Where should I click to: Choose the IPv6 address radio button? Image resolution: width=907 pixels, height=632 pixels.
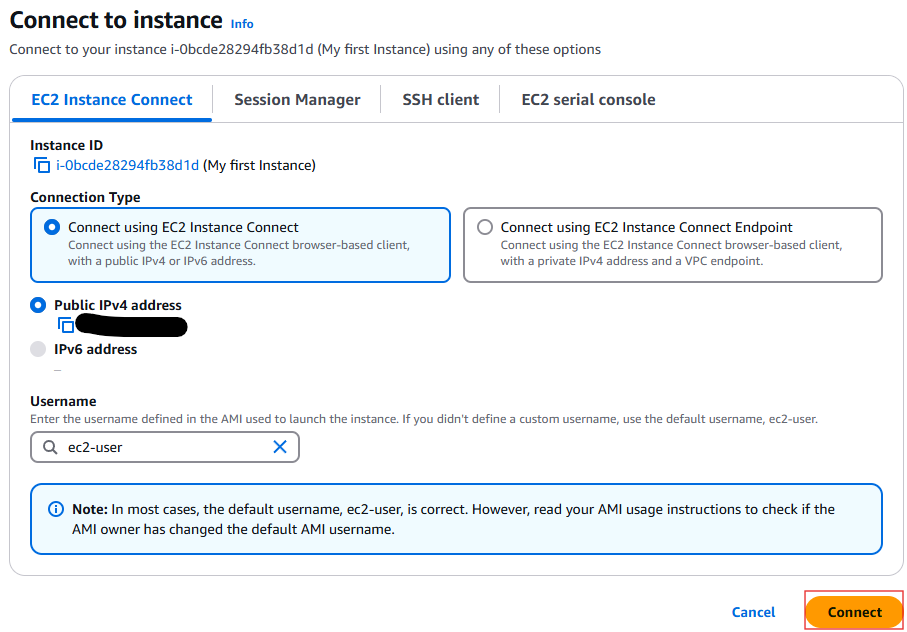[38, 349]
